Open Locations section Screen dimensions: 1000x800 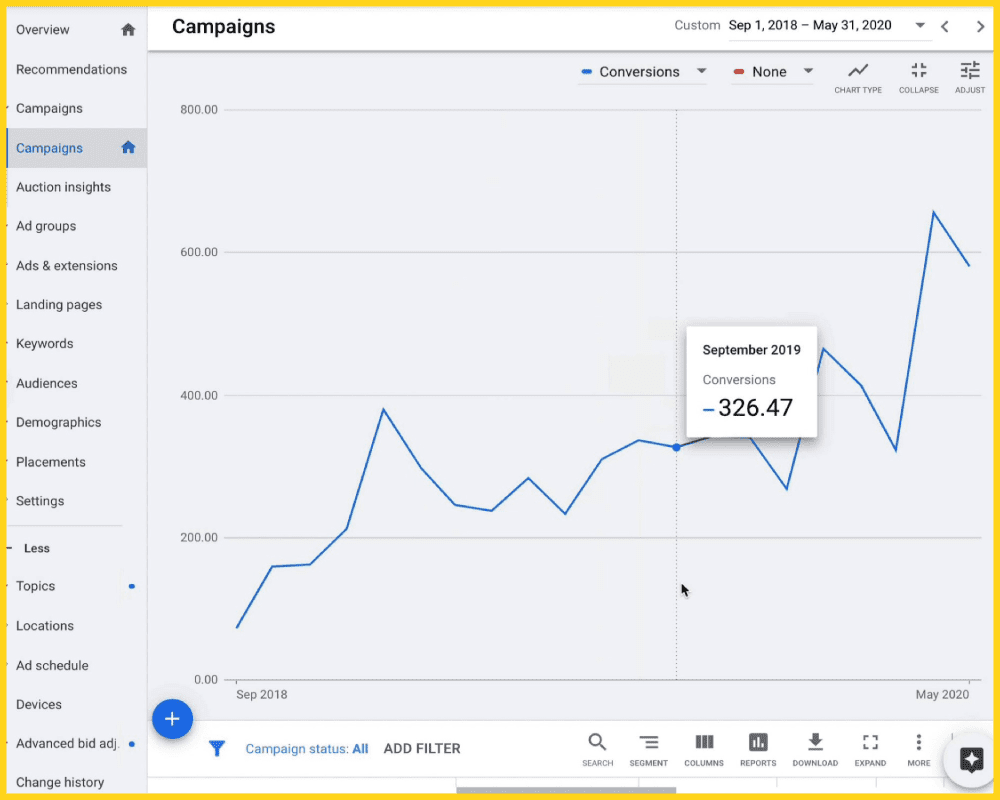(x=45, y=626)
